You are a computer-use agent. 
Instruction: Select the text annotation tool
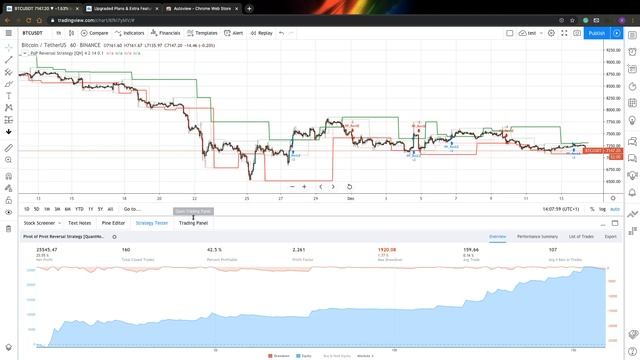(9, 96)
